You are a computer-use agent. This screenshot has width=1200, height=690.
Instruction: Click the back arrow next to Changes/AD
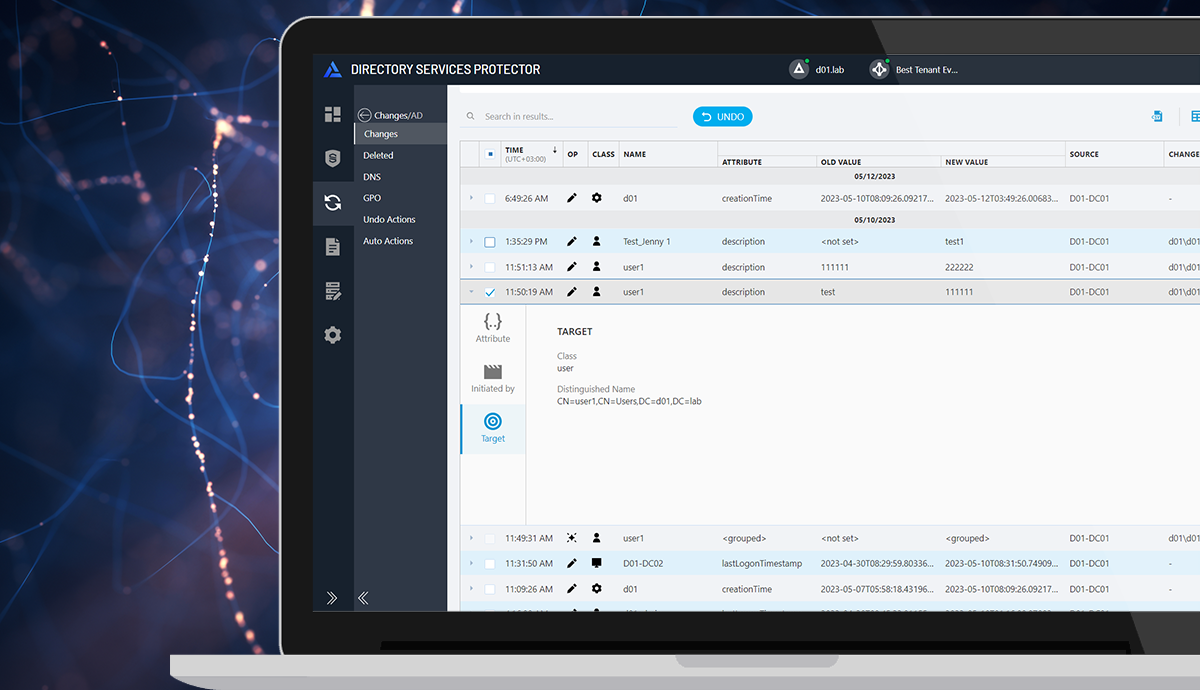[x=364, y=115]
